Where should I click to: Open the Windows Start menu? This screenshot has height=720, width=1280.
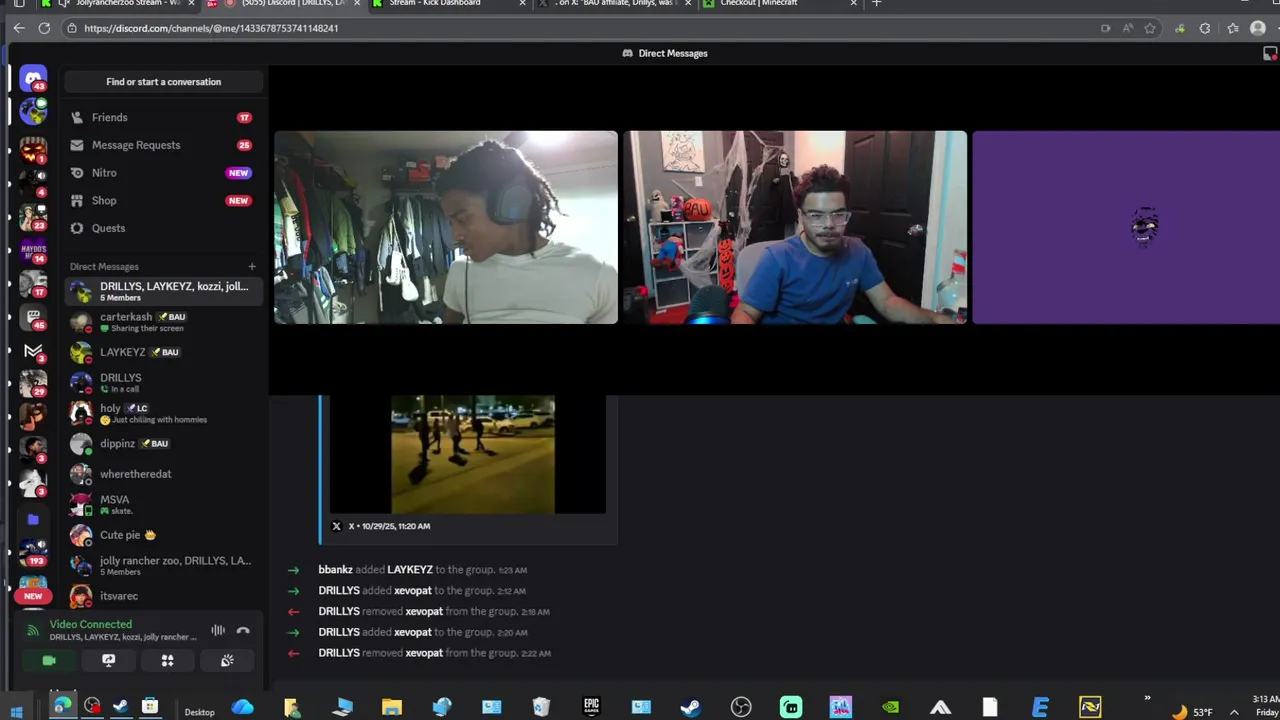coord(16,711)
